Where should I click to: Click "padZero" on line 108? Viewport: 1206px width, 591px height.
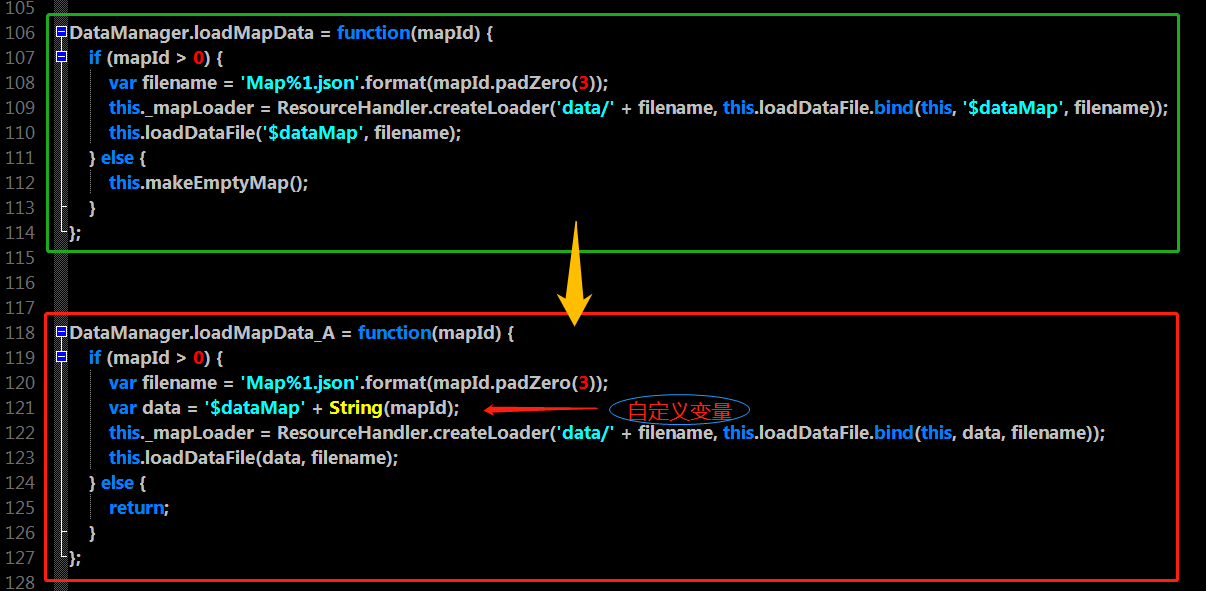[x=536, y=83]
